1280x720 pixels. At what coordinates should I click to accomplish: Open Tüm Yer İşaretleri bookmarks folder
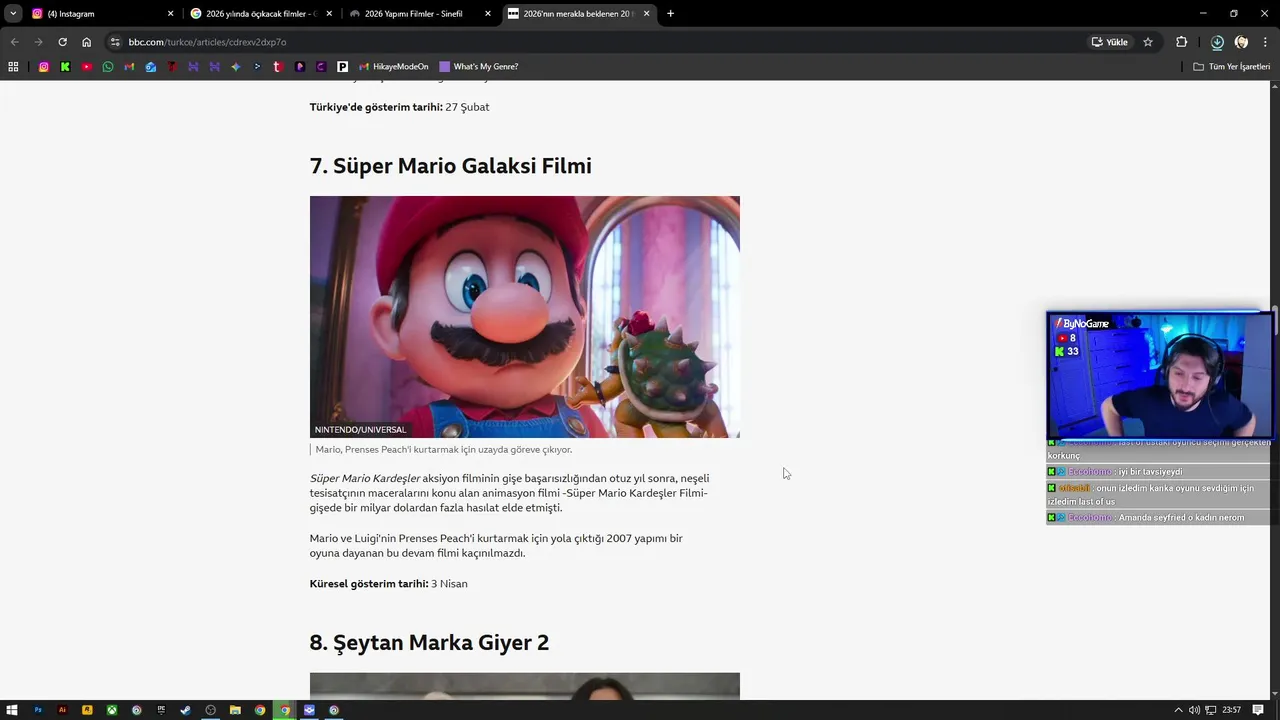[1232, 67]
